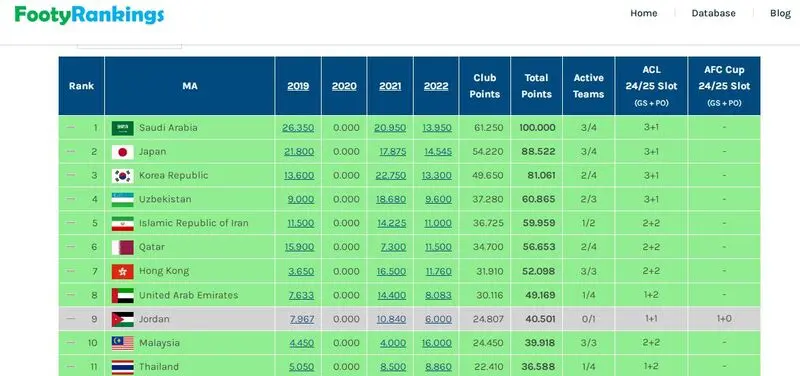Sort by the 2021 column header
The height and width of the screenshot is (376, 800).
[390, 86]
